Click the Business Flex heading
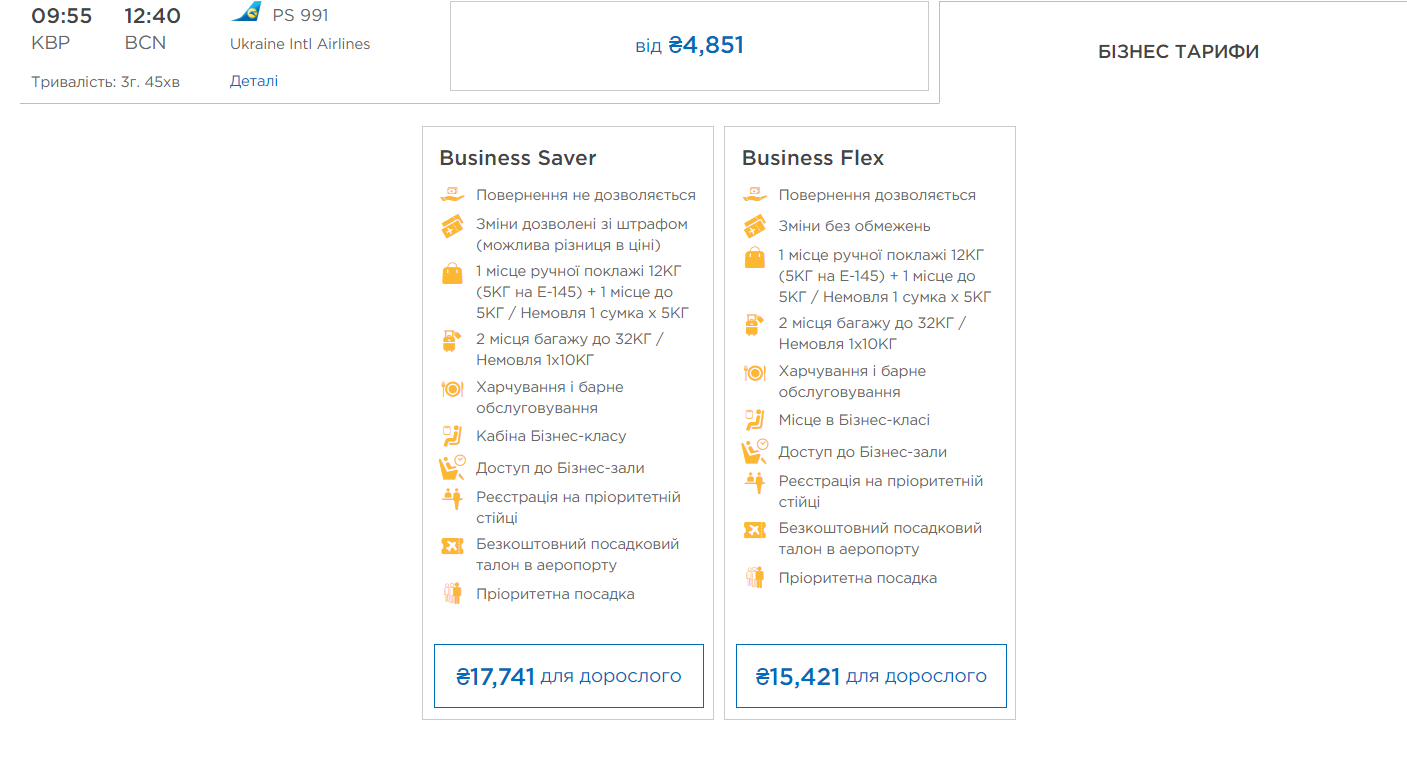 click(813, 158)
